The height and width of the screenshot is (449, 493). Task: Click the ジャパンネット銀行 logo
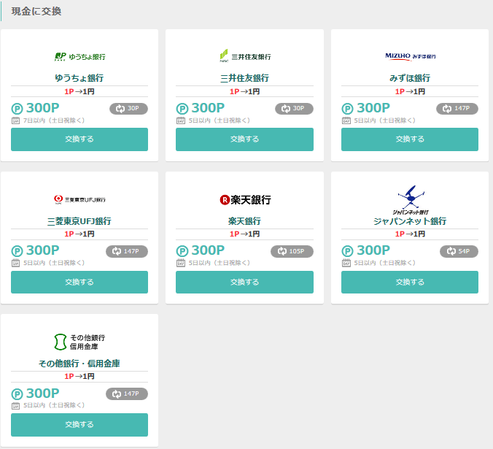click(410, 200)
